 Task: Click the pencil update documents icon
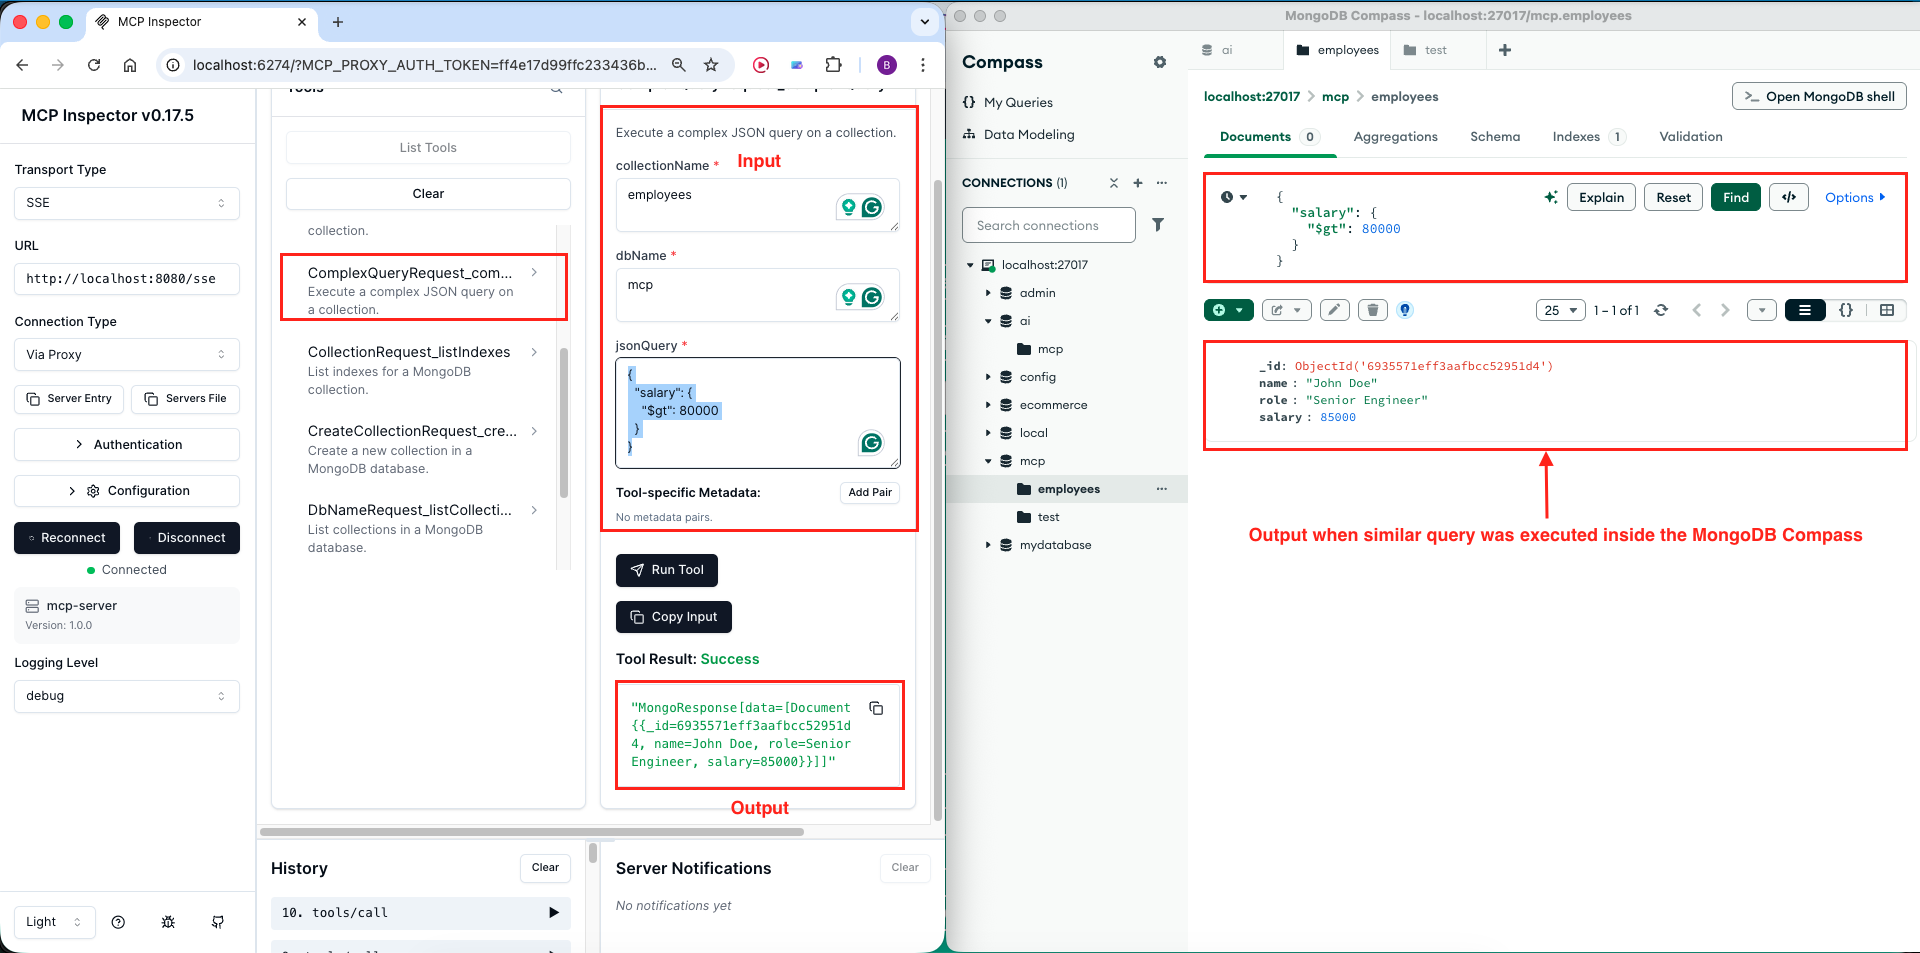pos(1334,310)
